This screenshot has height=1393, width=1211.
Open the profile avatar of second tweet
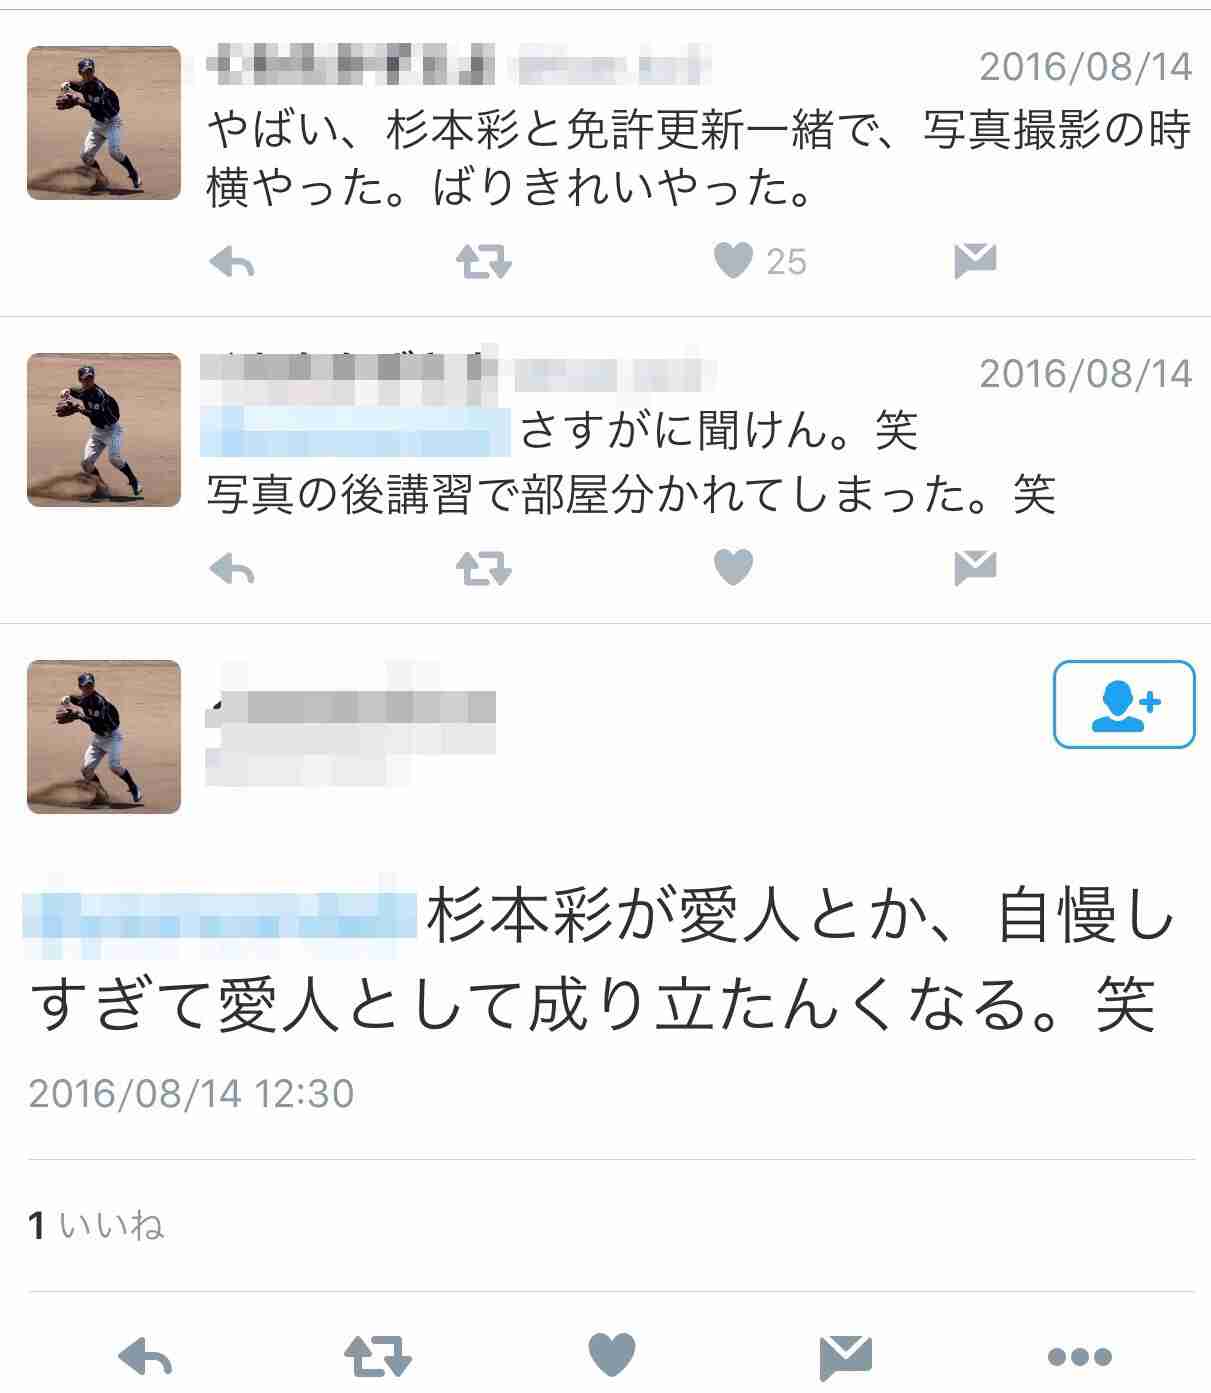[x=104, y=430]
